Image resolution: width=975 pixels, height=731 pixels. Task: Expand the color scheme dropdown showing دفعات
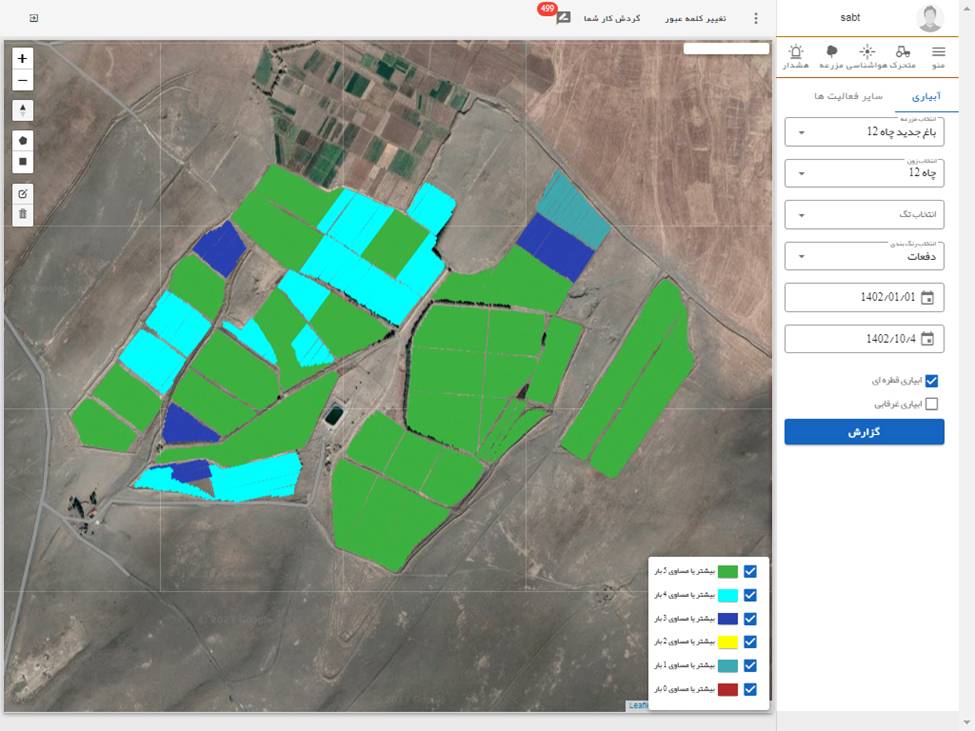pos(864,256)
